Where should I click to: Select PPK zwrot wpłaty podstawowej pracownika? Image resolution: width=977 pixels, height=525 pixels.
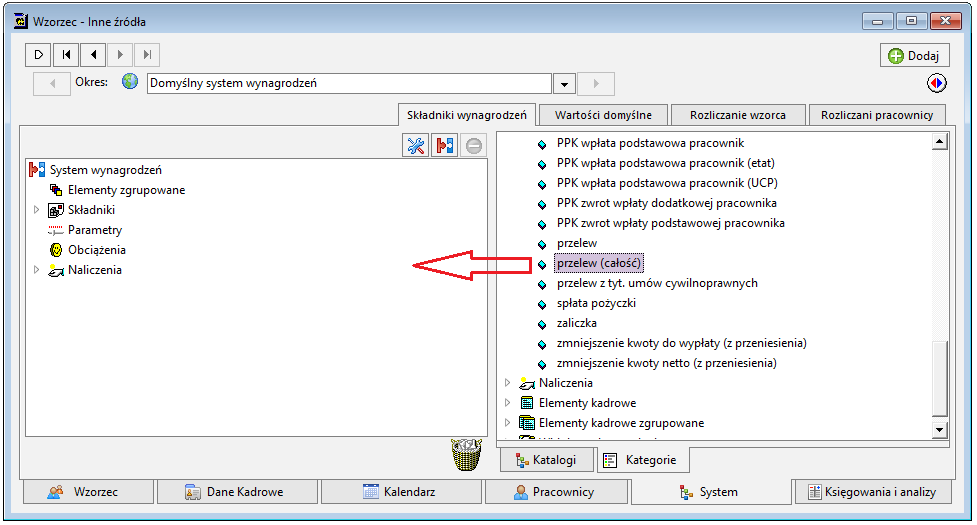[670, 223]
